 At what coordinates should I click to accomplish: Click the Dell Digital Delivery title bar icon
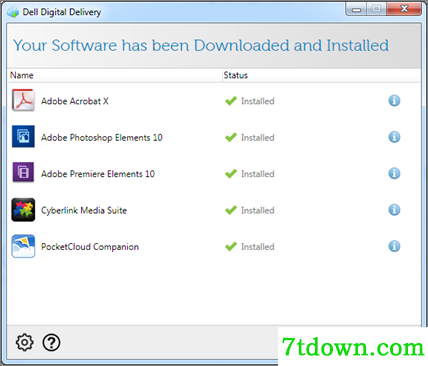click(13, 12)
